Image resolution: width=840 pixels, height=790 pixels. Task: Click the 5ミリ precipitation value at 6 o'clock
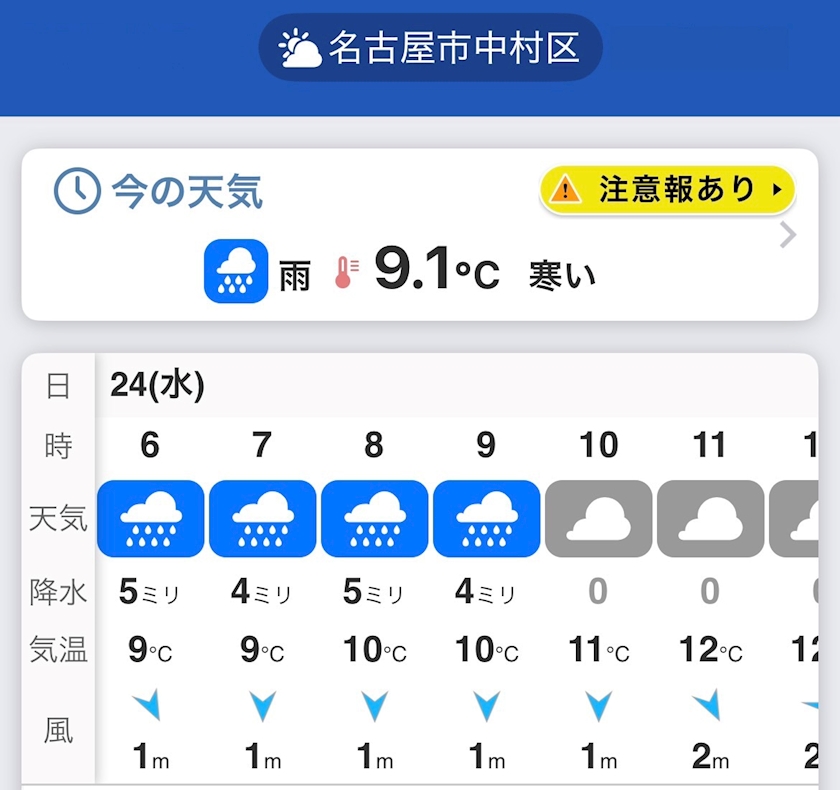pyautogui.click(x=150, y=592)
